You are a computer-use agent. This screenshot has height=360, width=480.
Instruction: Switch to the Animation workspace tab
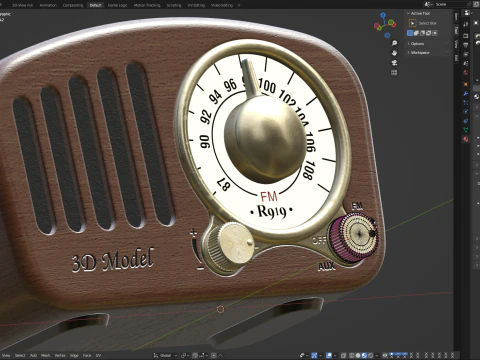[48, 5]
